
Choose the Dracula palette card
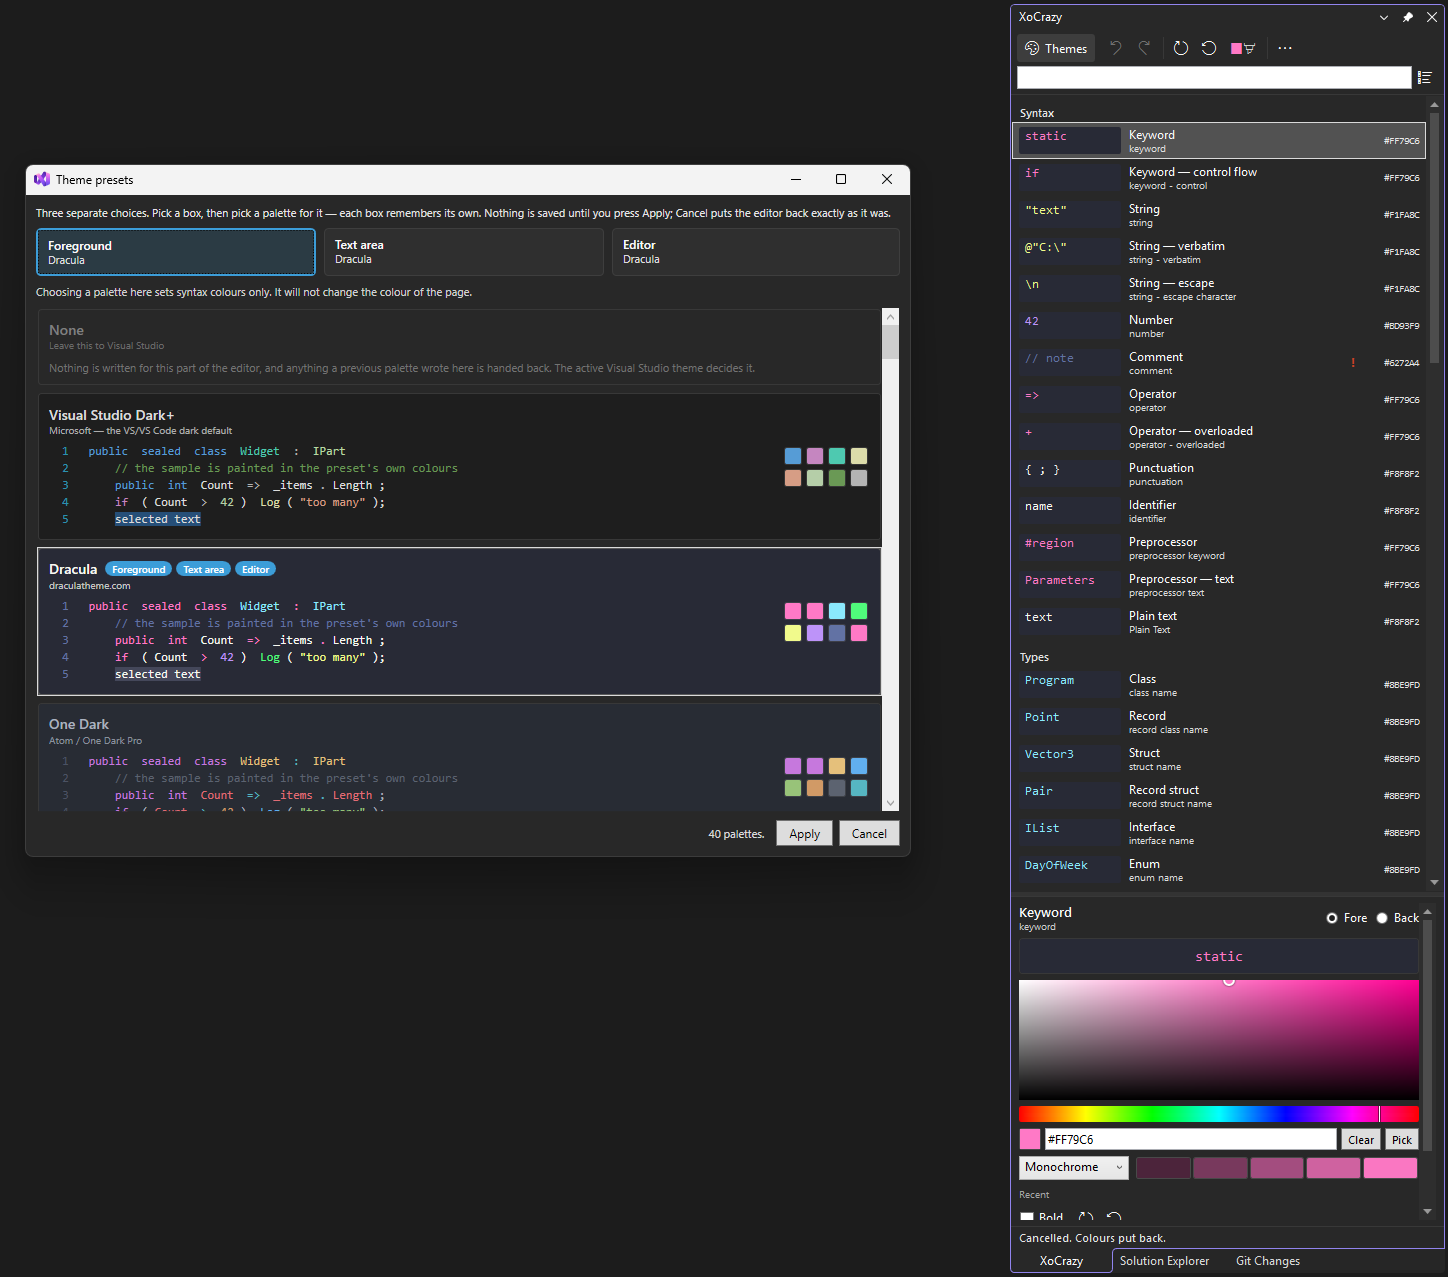point(459,621)
